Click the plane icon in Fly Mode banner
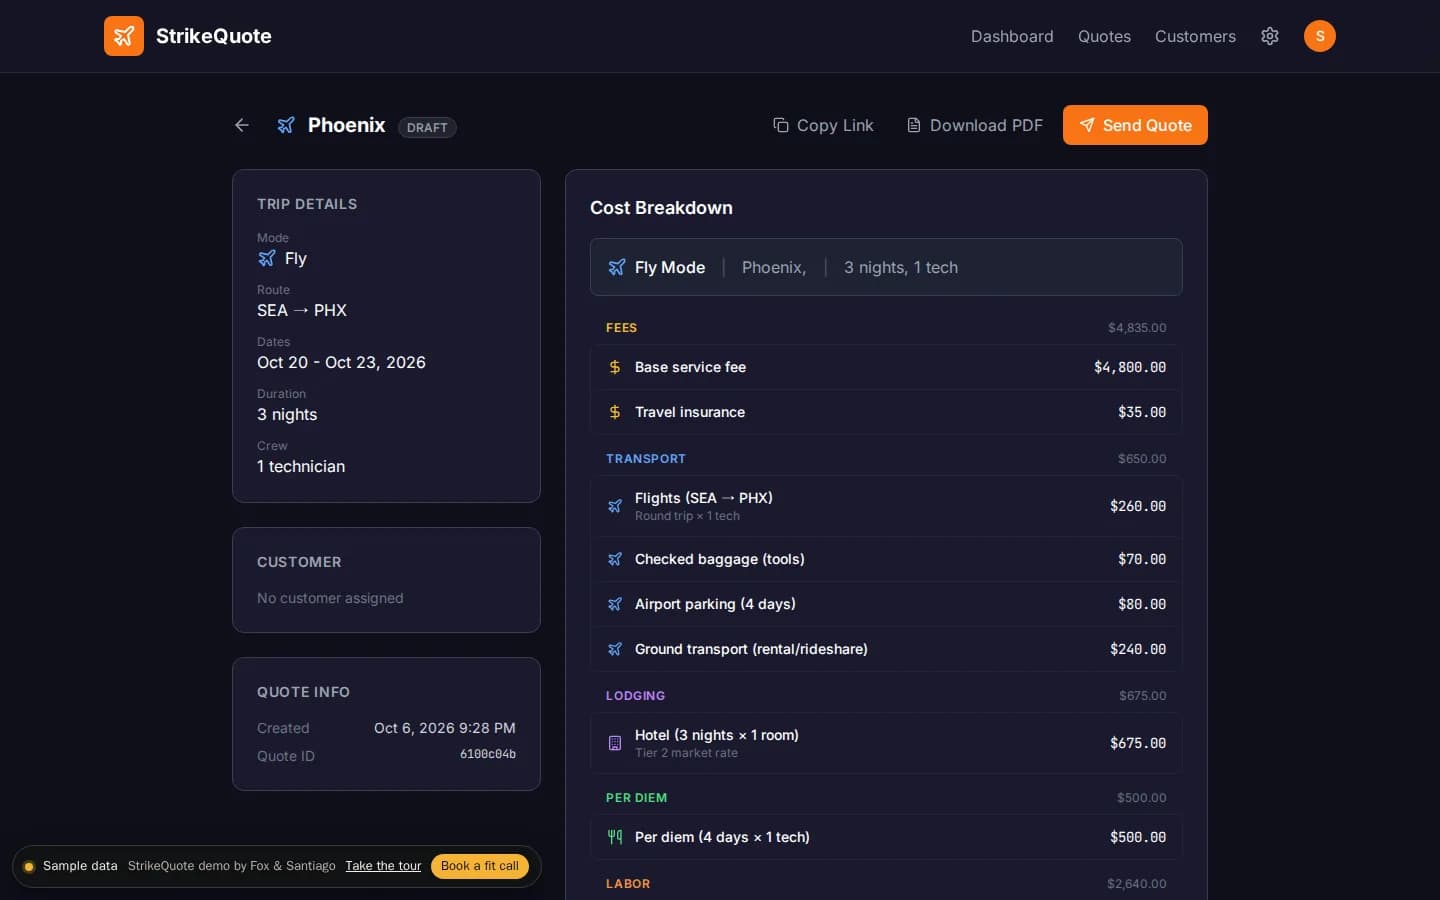 617,267
